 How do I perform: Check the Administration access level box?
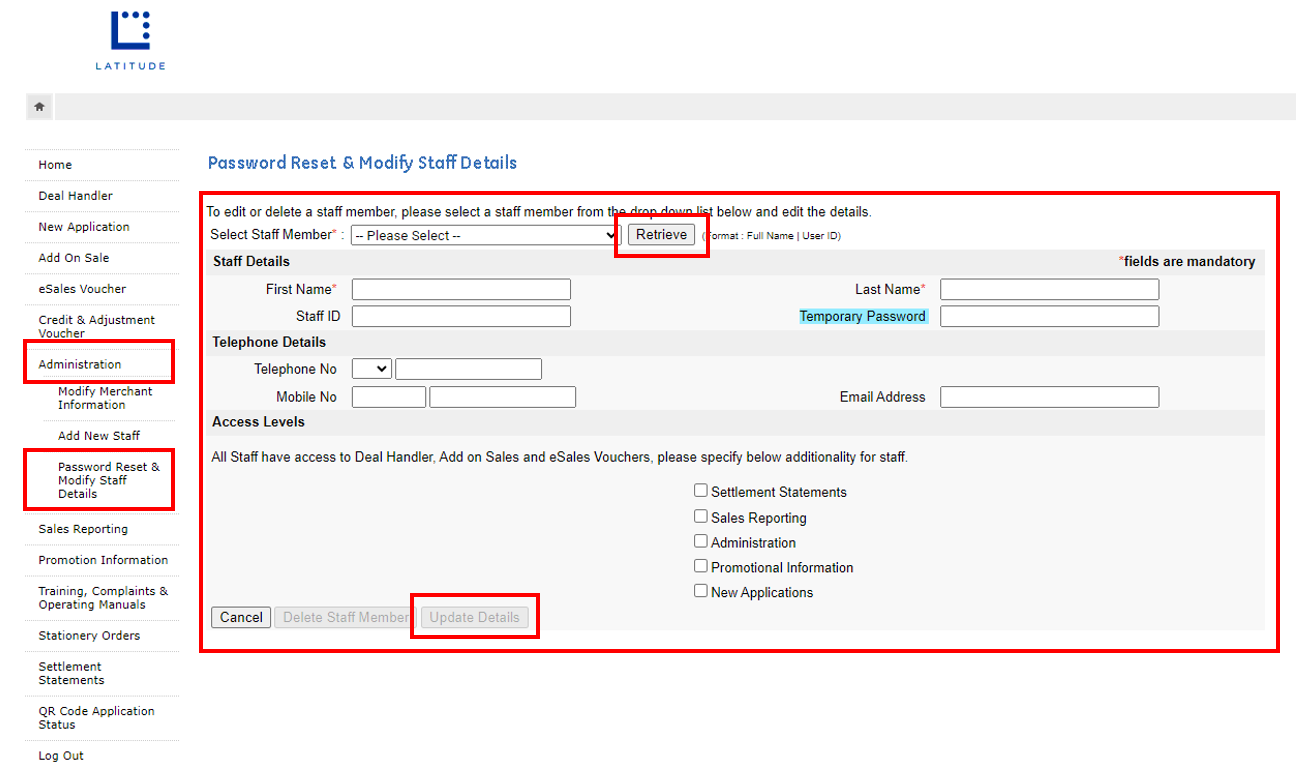tap(701, 542)
